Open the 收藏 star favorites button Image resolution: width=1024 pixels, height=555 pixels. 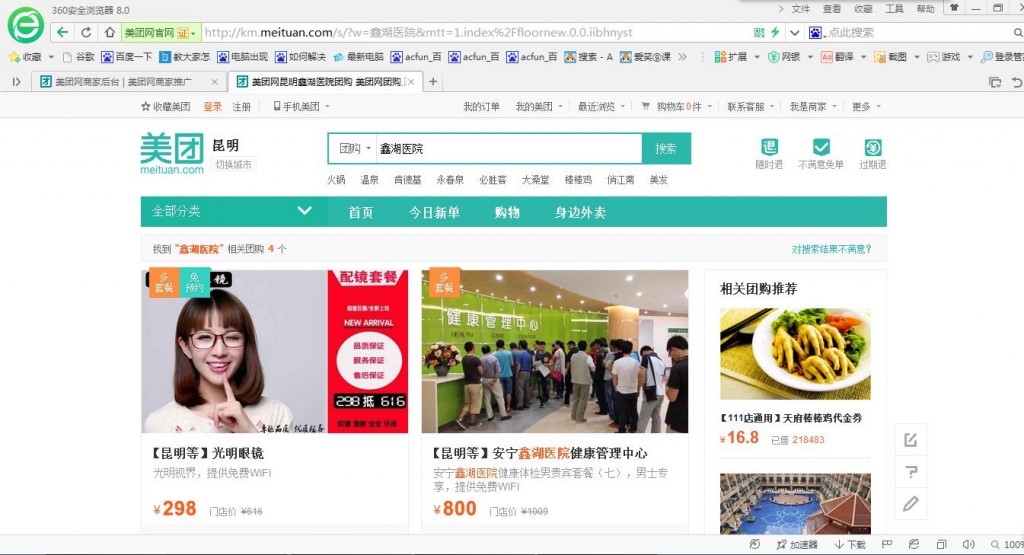pyautogui.click(x=25, y=57)
